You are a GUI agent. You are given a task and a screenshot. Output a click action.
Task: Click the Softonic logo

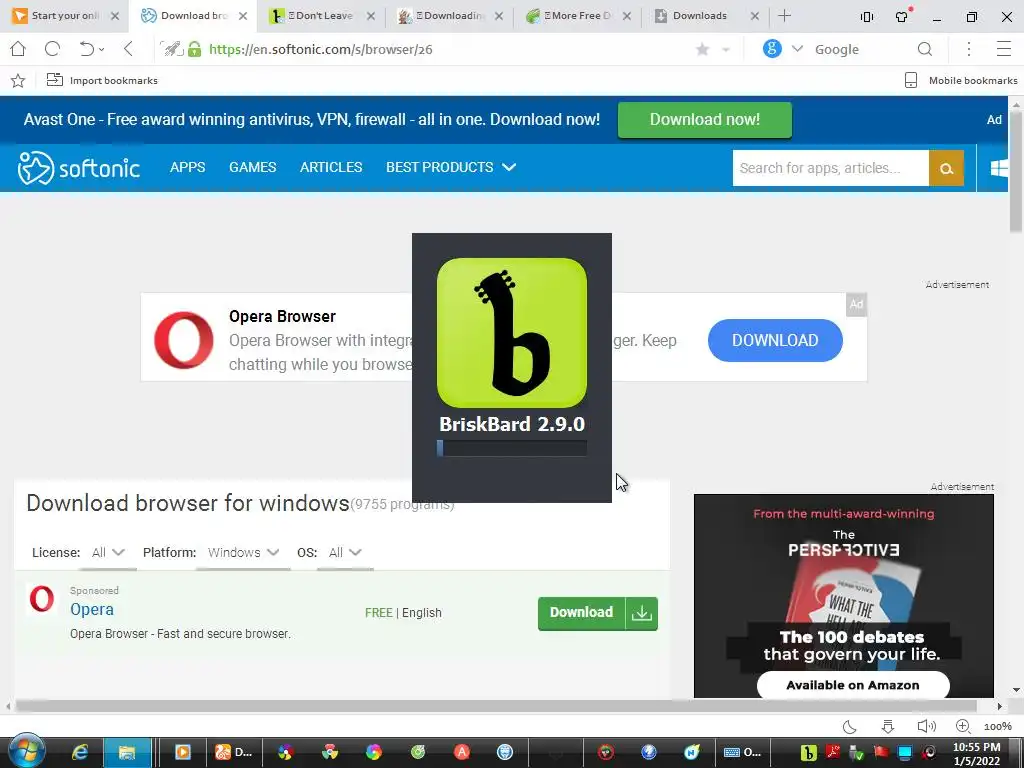click(x=78, y=168)
